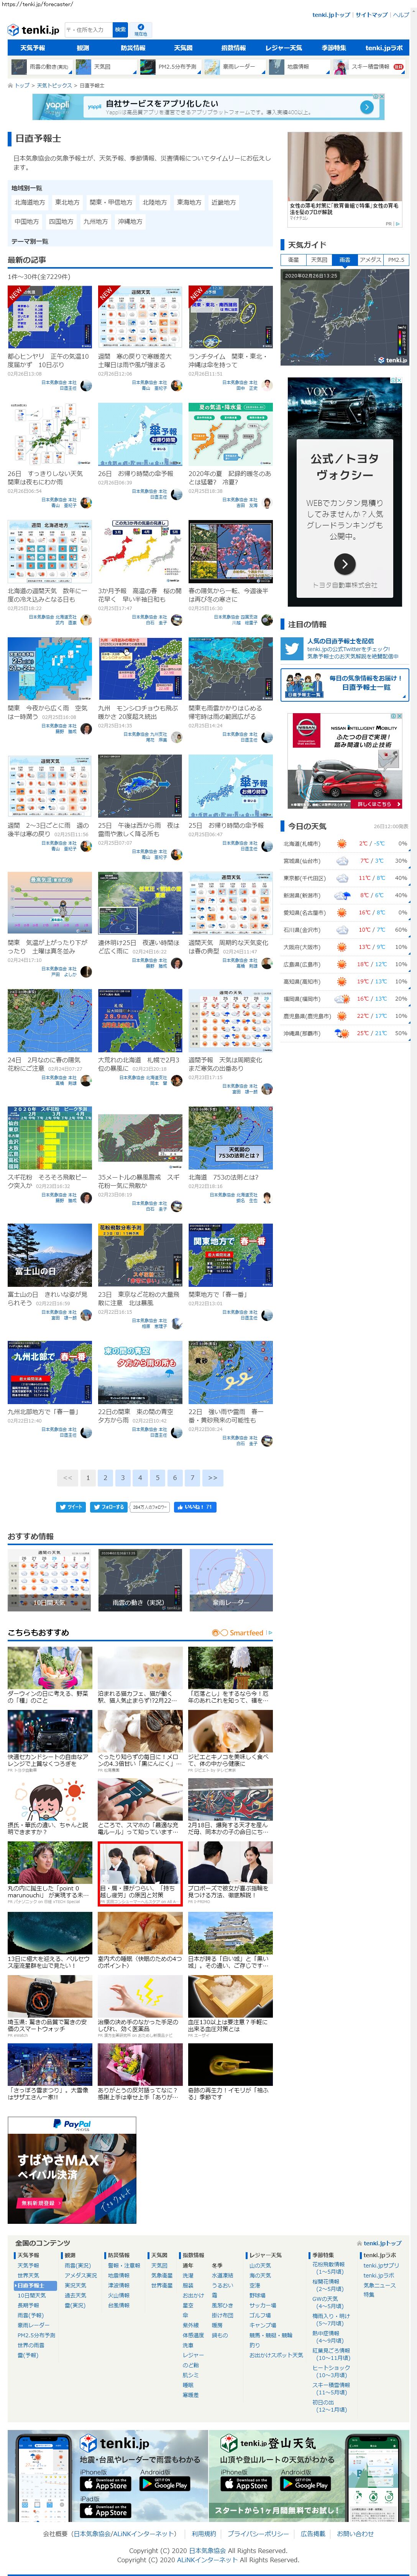Click the current location icon button
Viewport: 417px width, 2576px height.
[140, 30]
